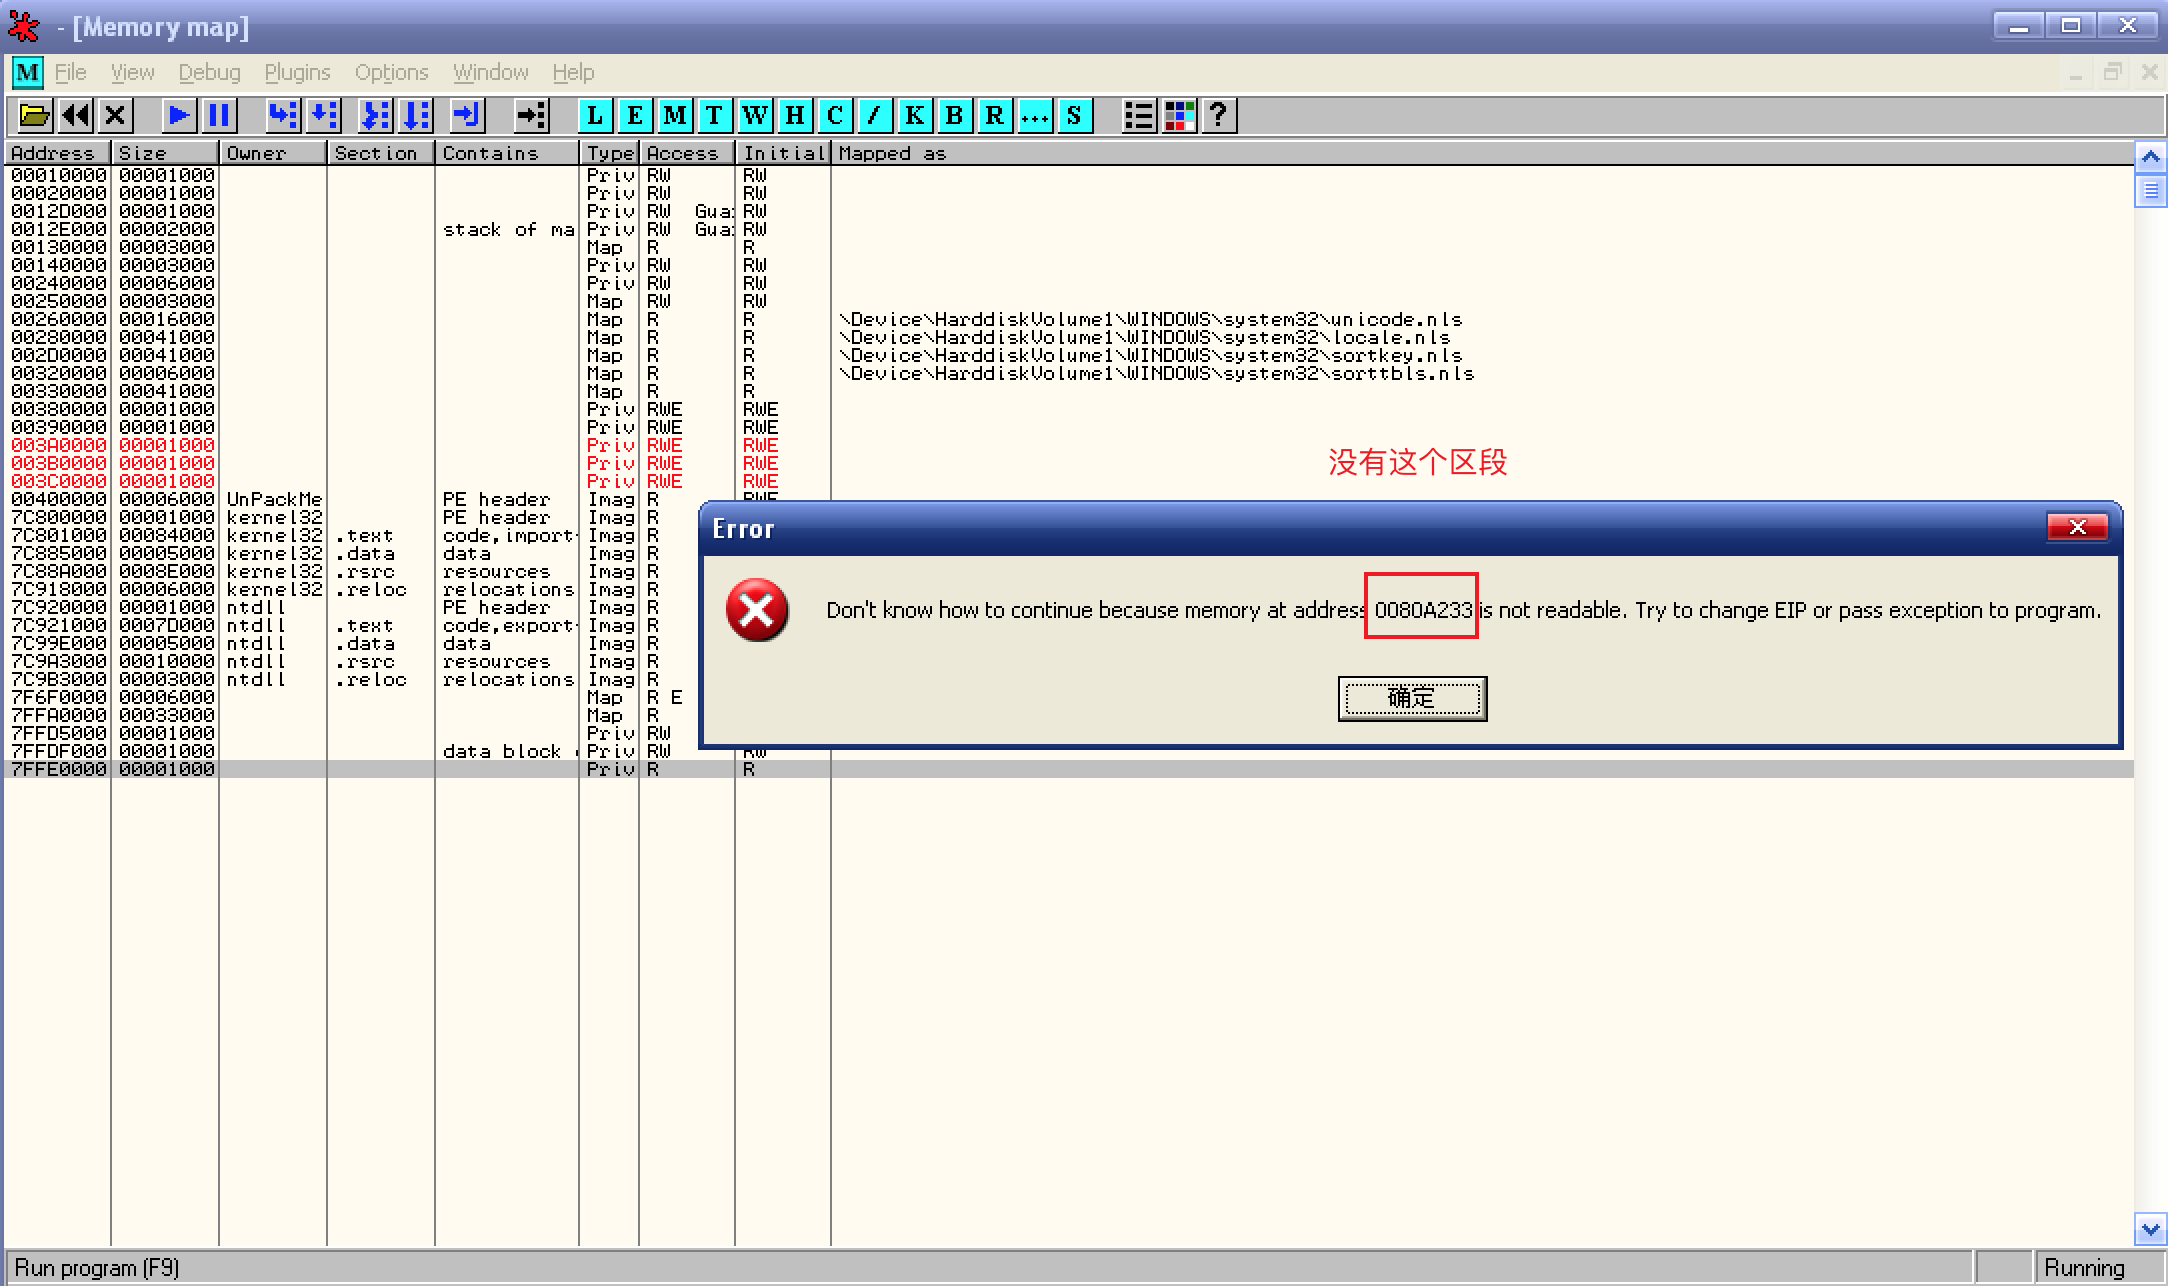Image resolution: width=2168 pixels, height=1286 pixels.
Task: Click the Appearance color grid icon
Action: point(1180,116)
